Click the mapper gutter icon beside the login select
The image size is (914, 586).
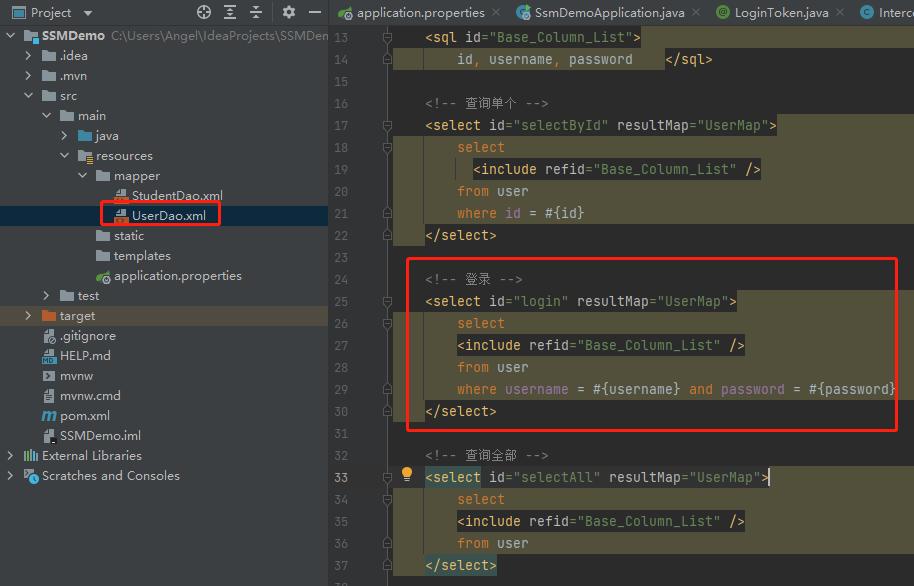tap(386, 300)
